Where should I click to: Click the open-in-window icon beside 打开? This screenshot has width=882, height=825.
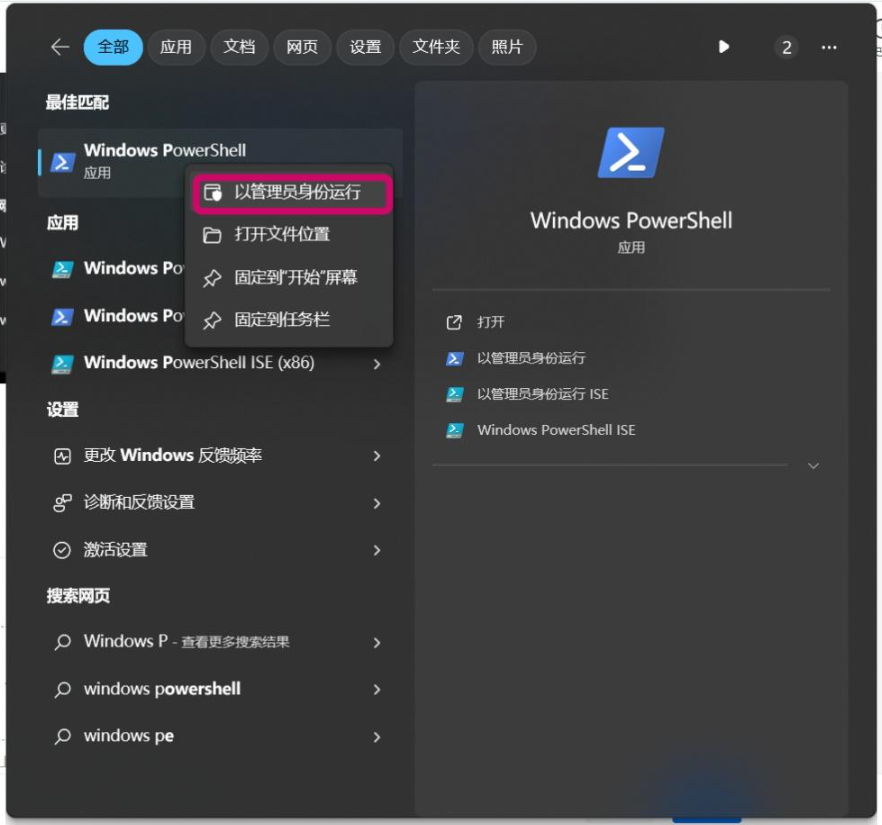tap(456, 322)
